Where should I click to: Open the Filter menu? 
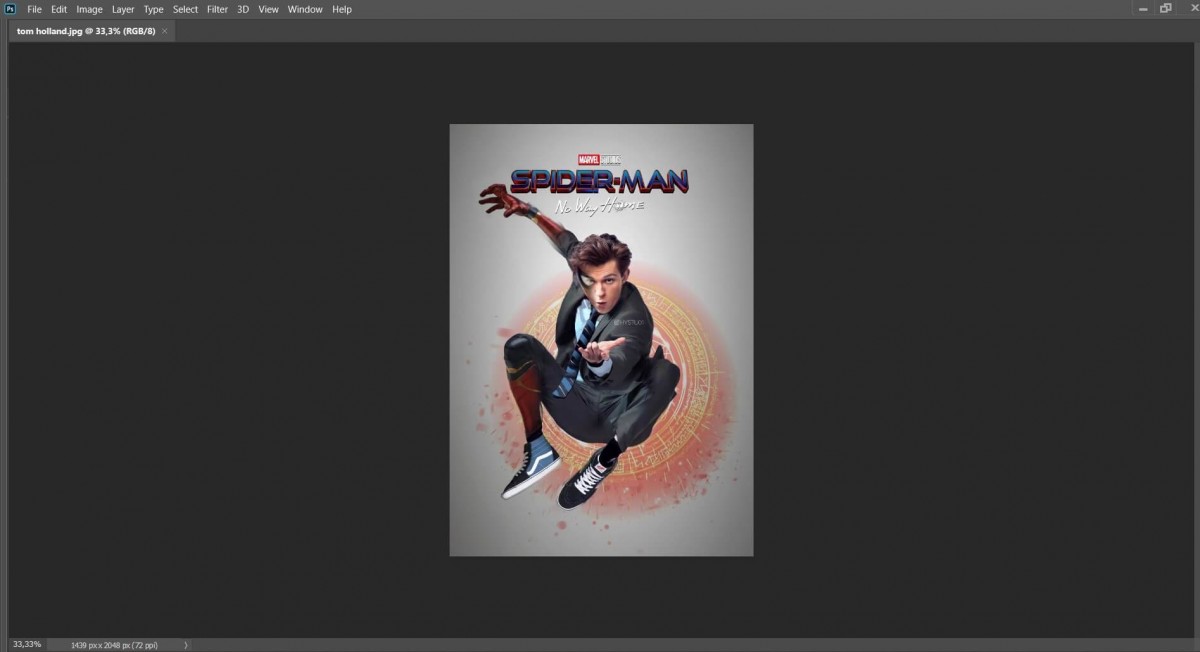coord(217,9)
